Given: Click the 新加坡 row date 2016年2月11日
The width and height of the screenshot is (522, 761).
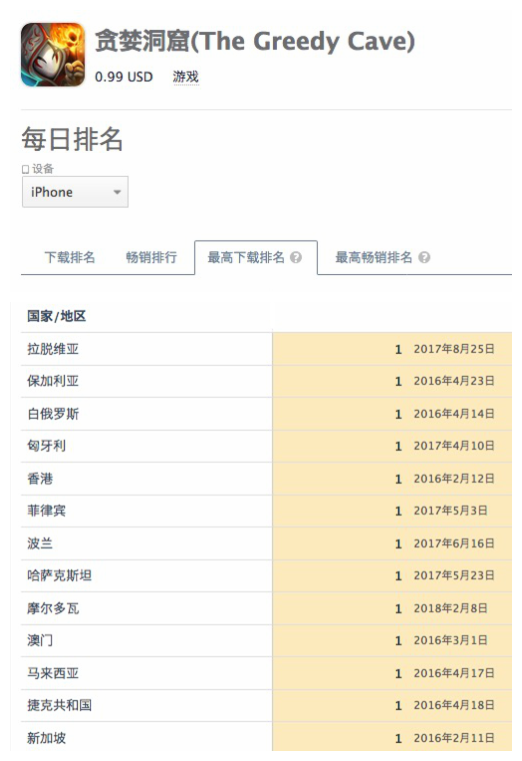Looking at the screenshot, I should (454, 738).
